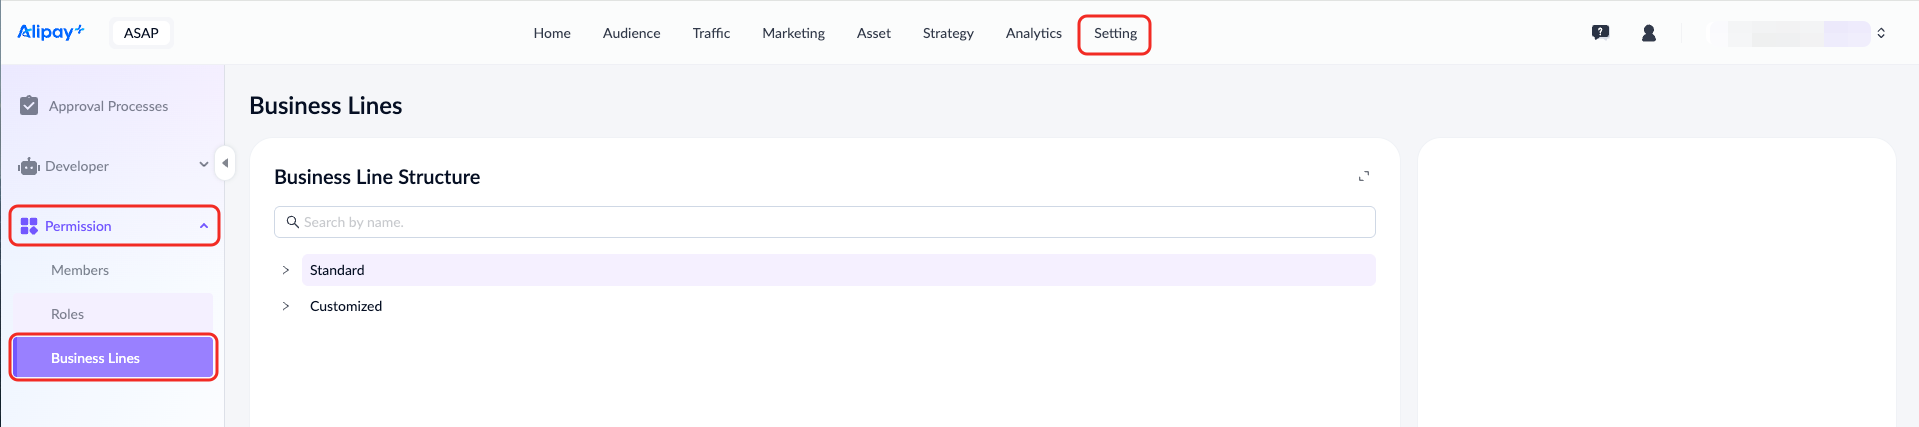This screenshot has width=1919, height=427.
Task: Open the feedback help icon
Action: (1600, 33)
